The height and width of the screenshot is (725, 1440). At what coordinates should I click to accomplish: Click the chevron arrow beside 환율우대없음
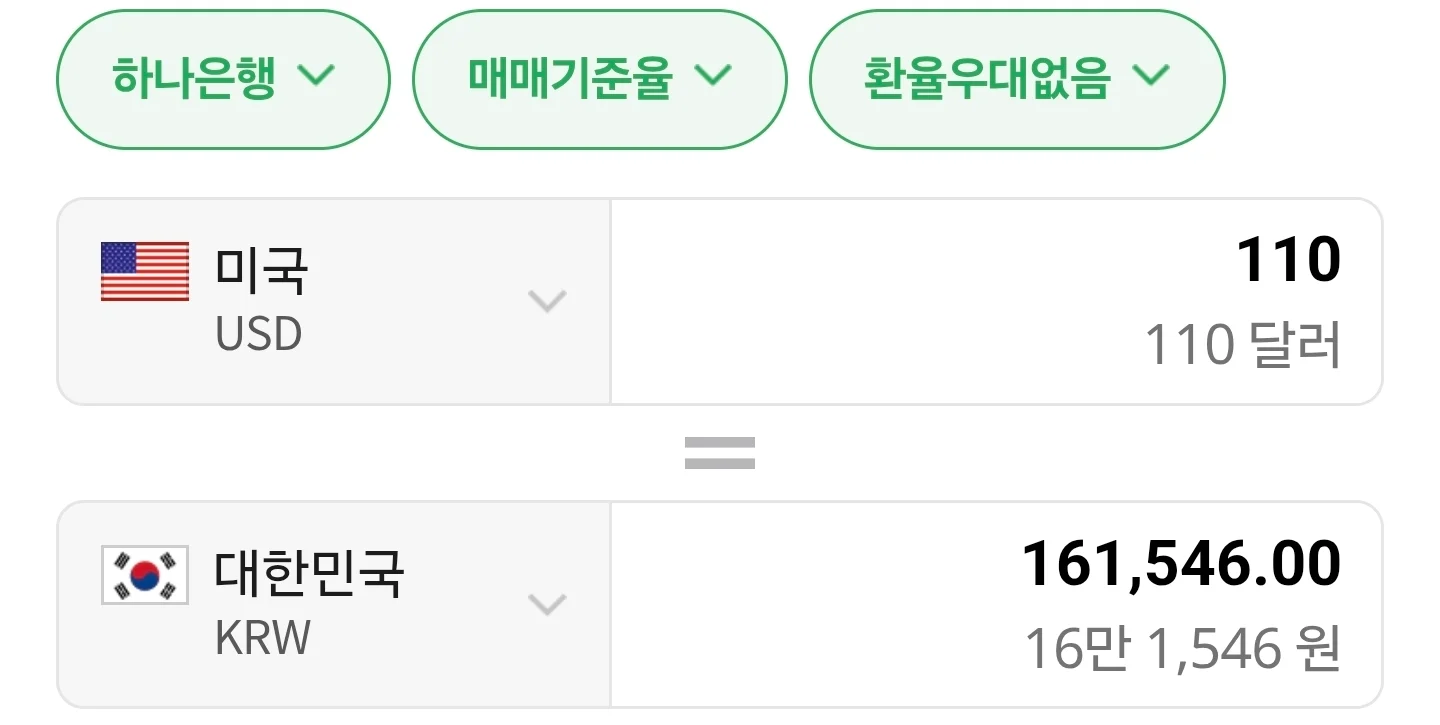pyautogui.click(x=1151, y=76)
